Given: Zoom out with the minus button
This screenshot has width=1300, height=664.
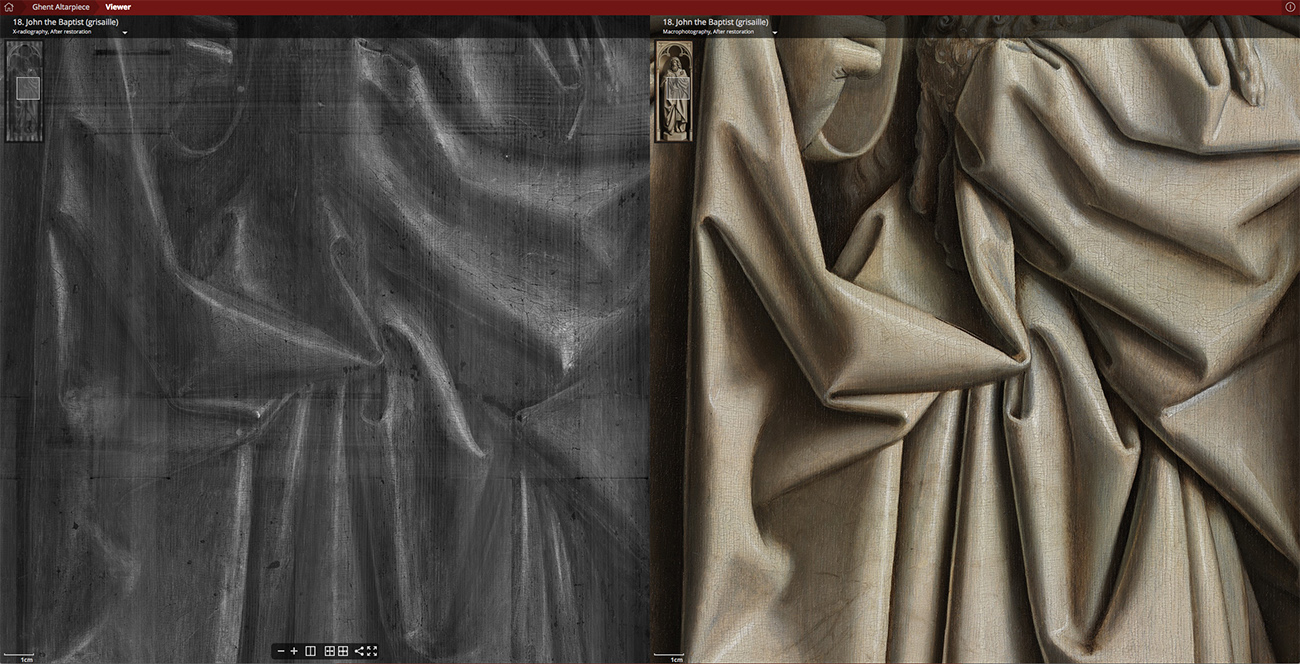Looking at the screenshot, I should [x=281, y=651].
